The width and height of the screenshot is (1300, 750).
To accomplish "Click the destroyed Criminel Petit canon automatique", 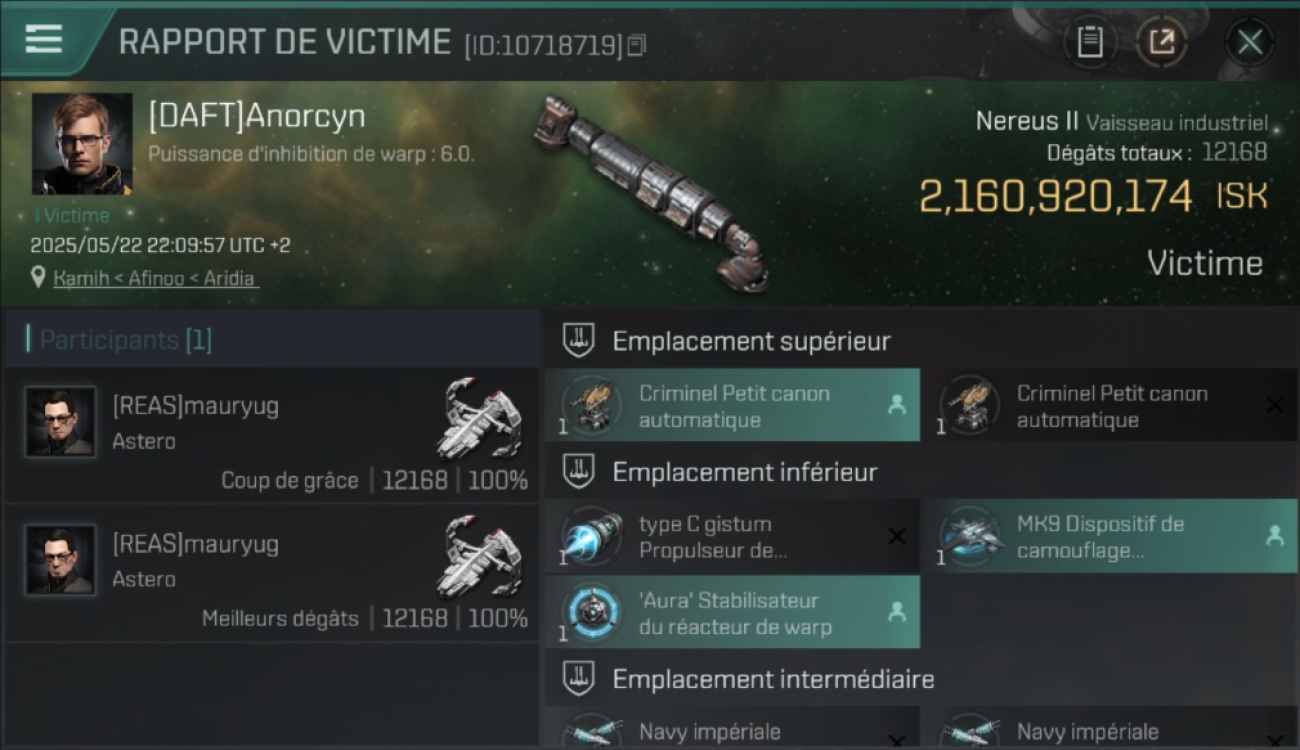I will point(1111,405).
